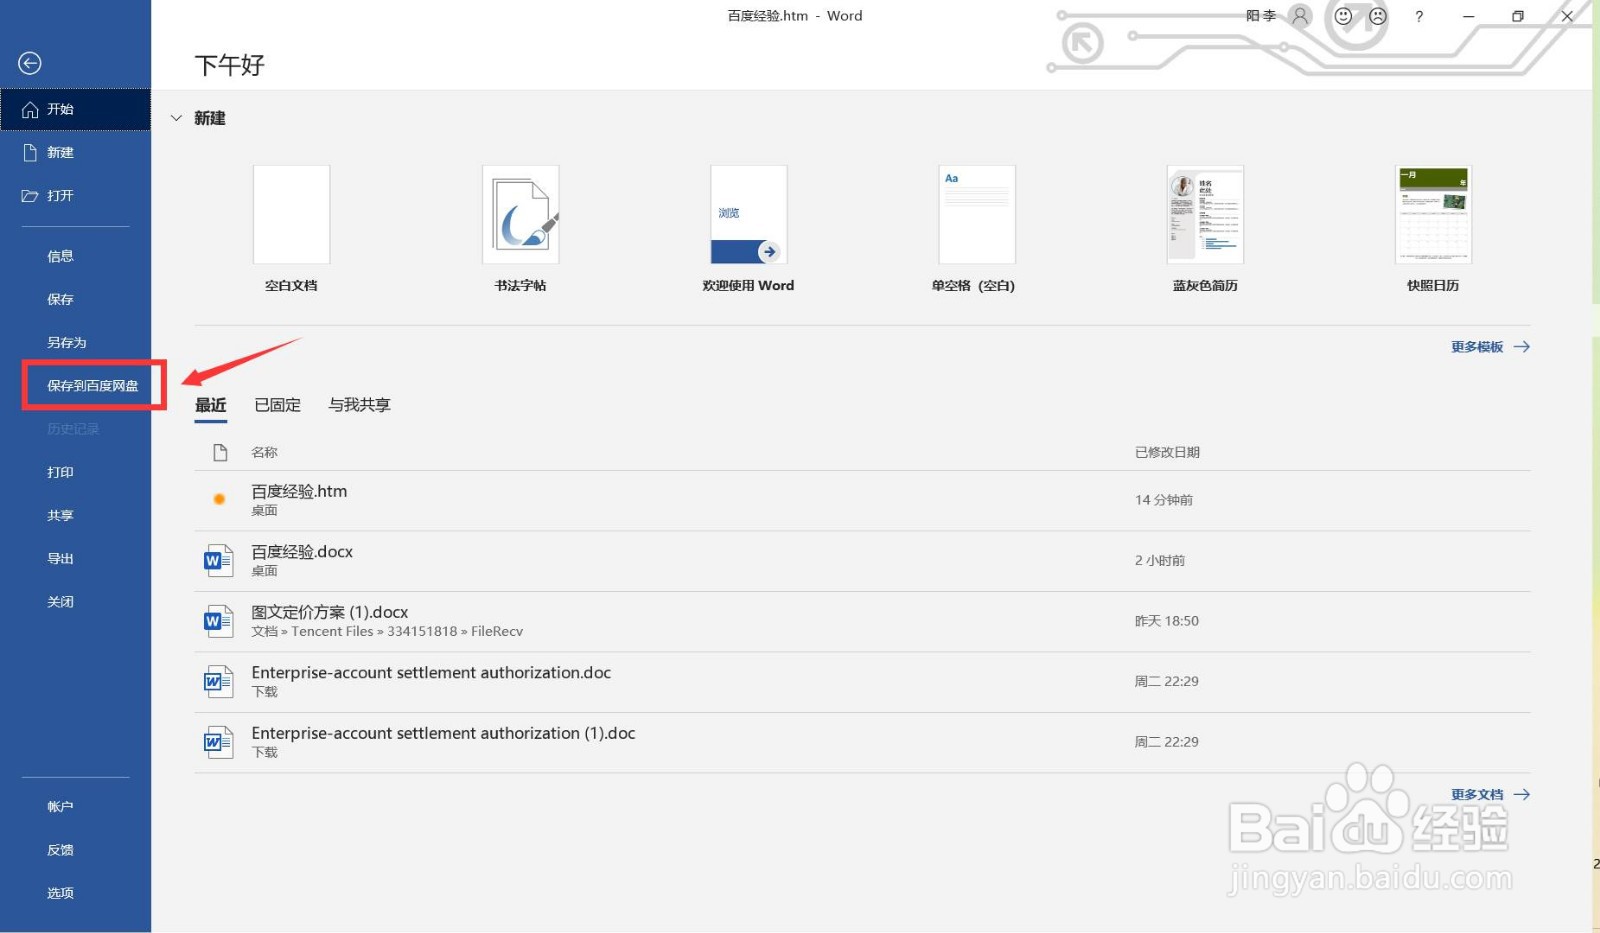The image size is (1600, 933).
Task: Collapse the 新建 section chevron
Action: coord(176,118)
